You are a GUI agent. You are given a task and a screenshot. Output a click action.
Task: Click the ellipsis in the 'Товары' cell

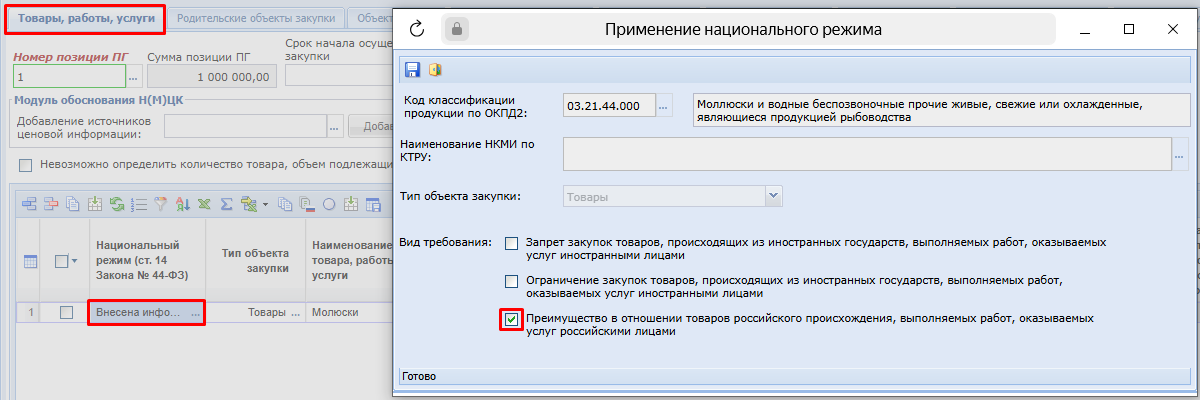click(x=297, y=312)
